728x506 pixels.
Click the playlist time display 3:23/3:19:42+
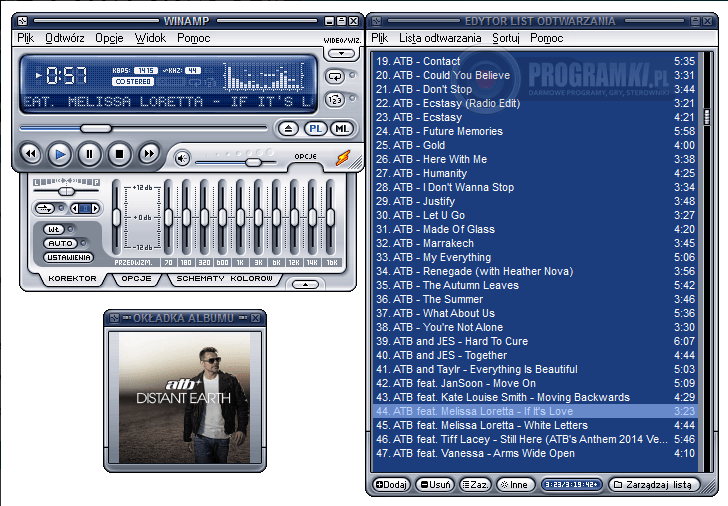(x=572, y=485)
